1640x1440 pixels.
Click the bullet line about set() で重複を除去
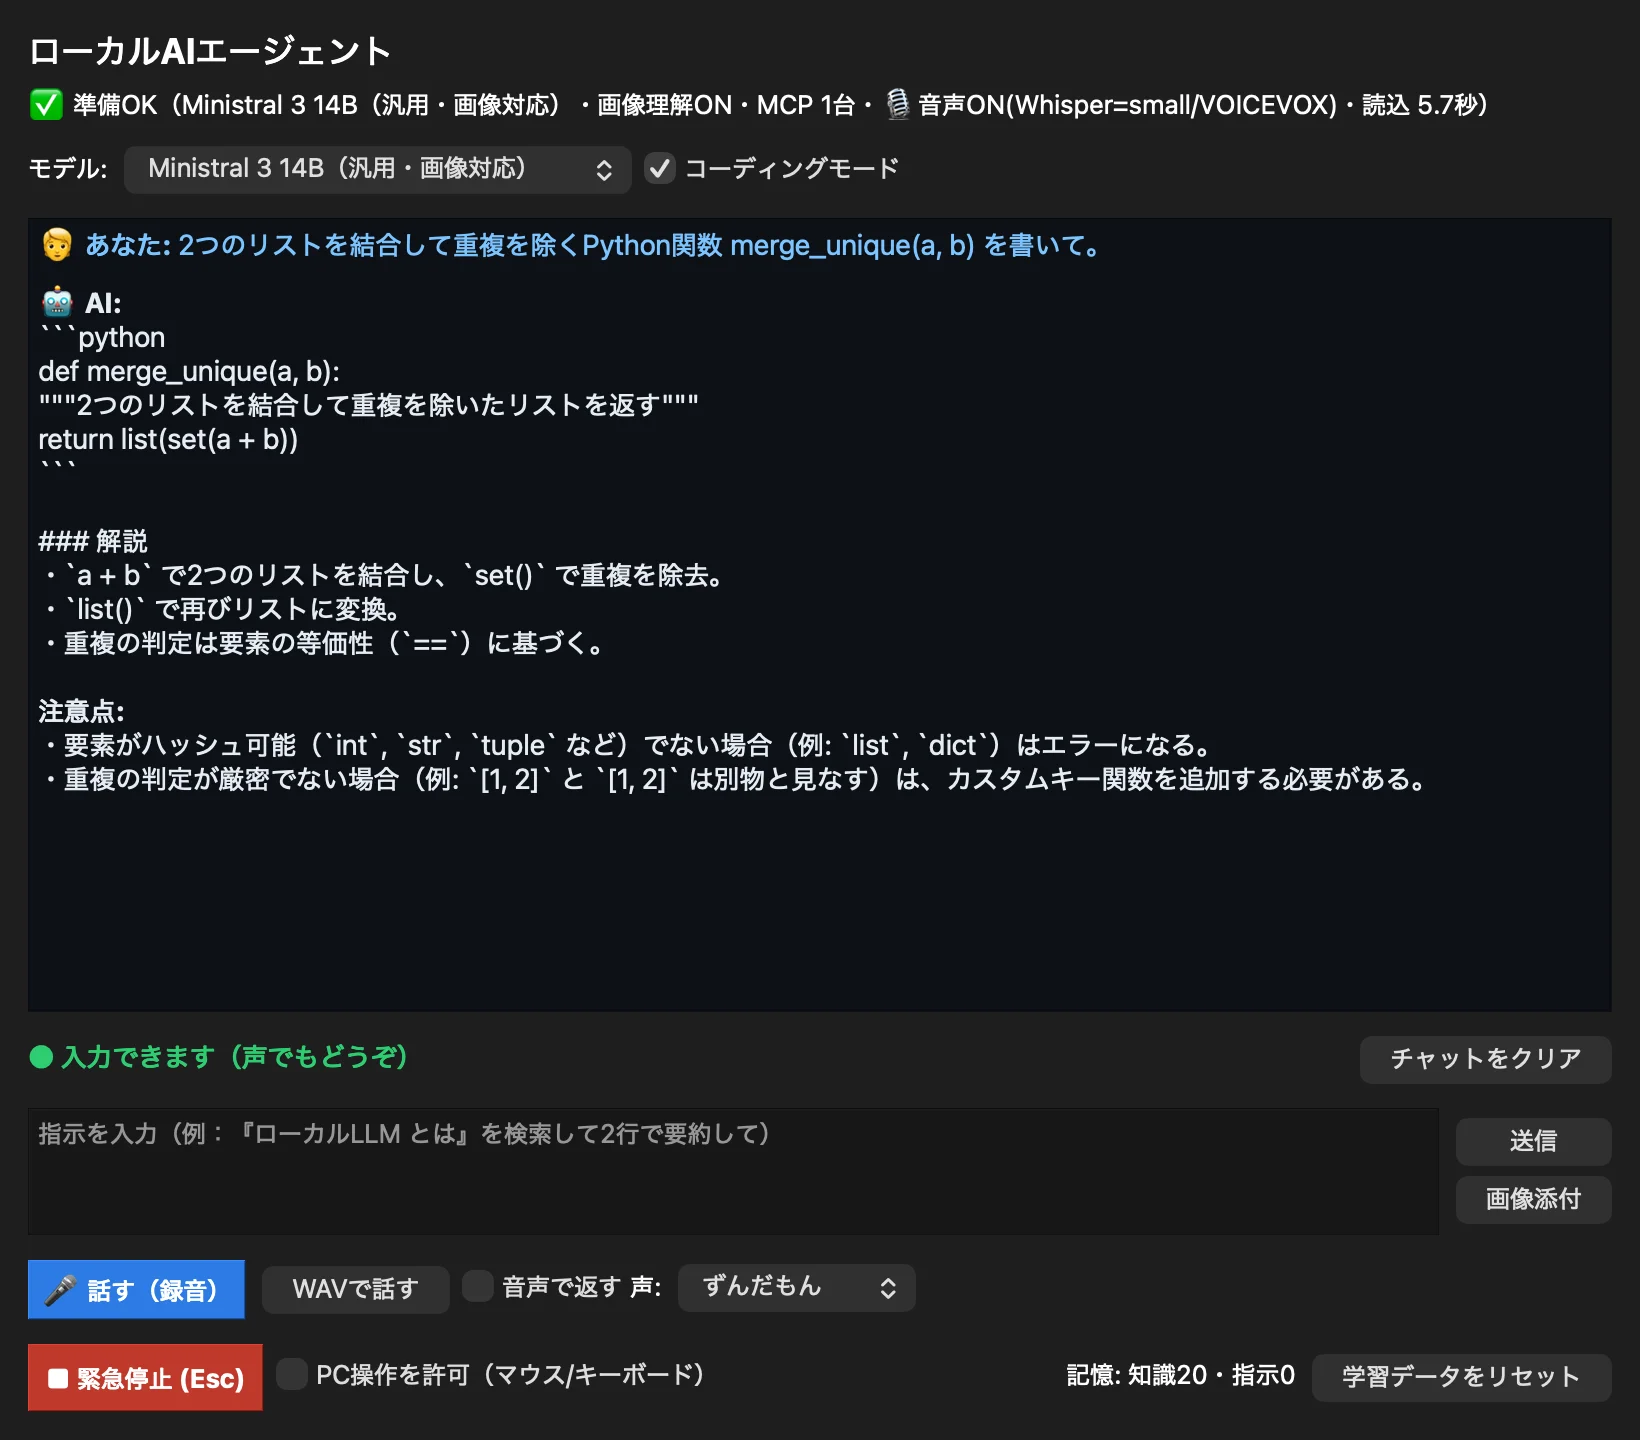tap(382, 575)
